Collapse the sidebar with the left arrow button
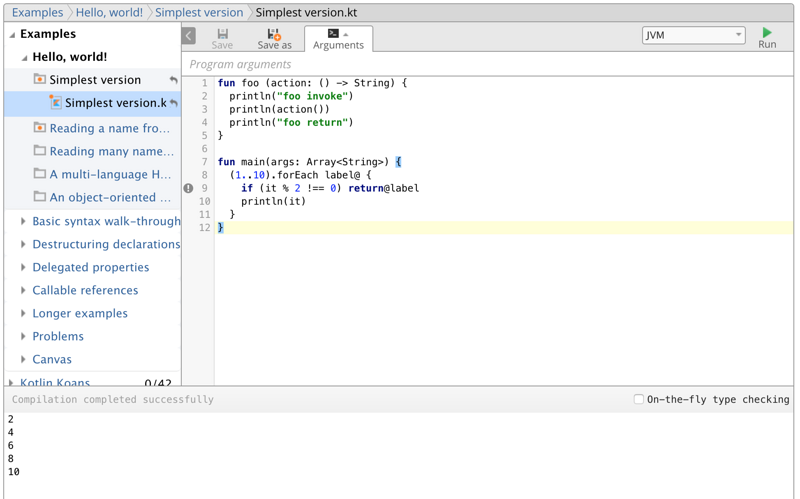The height and width of the screenshot is (499, 800). click(189, 36)
